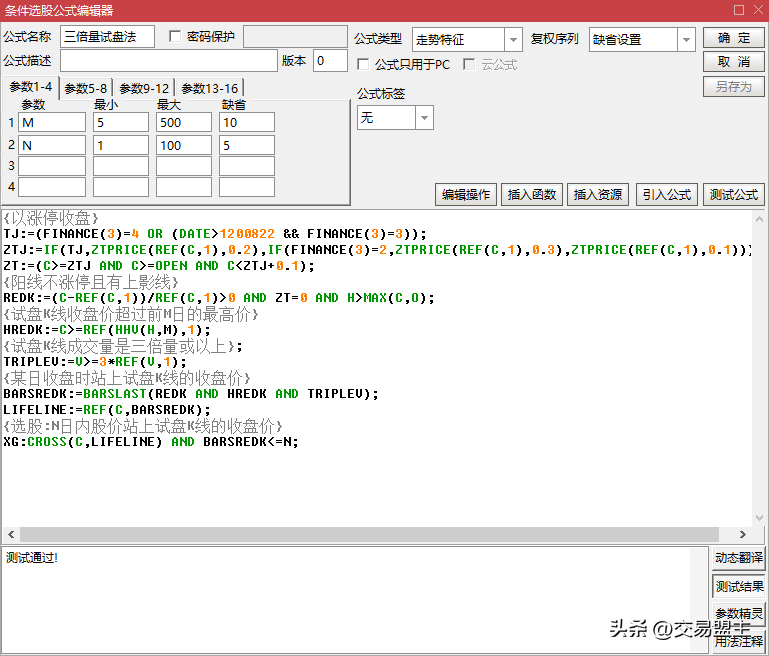Switch to the 参数5-8 tab
This screenshot has width=769, height=656.
pos(86,88)
